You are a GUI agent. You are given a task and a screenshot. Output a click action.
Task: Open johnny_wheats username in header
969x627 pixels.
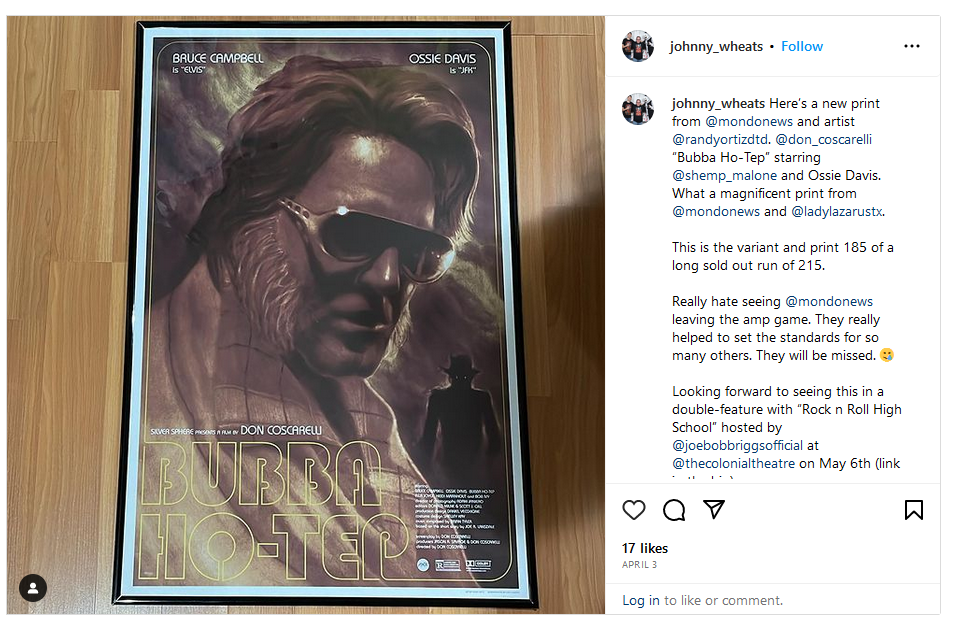pyautogui.click(x=716, y=46)
